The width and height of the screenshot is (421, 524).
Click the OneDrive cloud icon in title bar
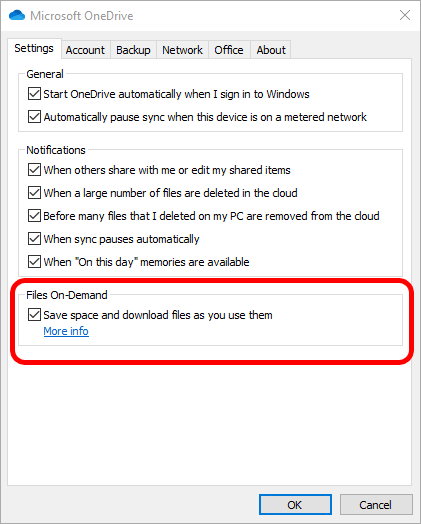tap(17, 15)
